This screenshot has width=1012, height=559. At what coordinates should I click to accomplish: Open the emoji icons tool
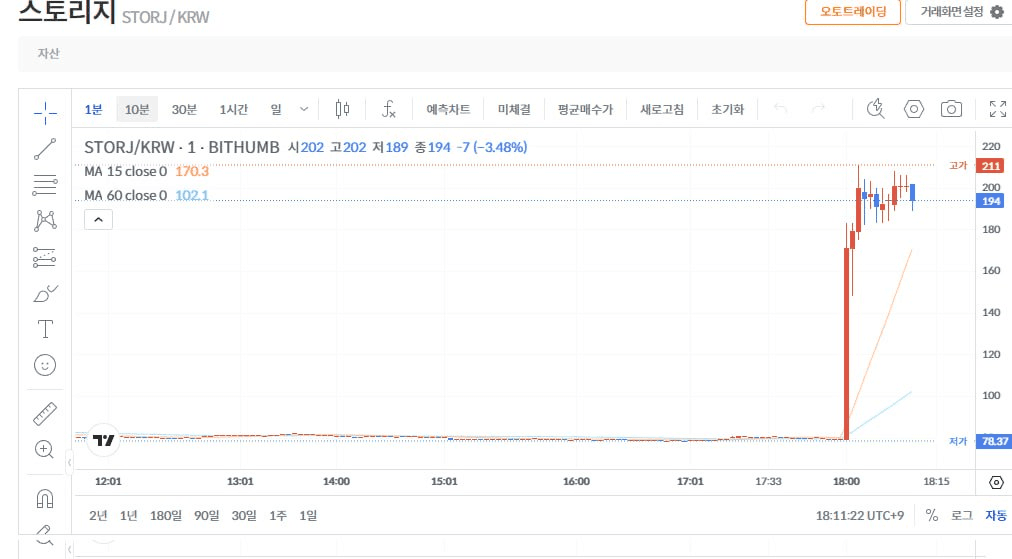click(45, 365)
